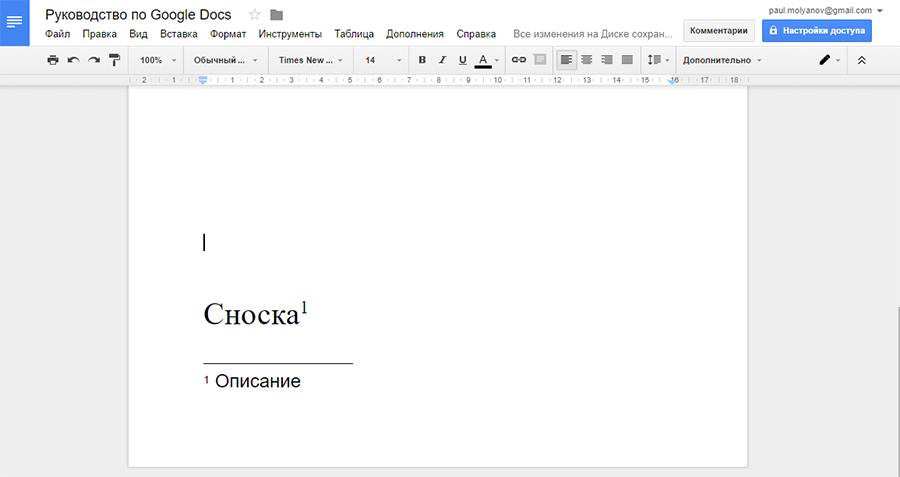Toggle italic formatting
This screenshot has height=477, width=900.
(x=442, y=60)
